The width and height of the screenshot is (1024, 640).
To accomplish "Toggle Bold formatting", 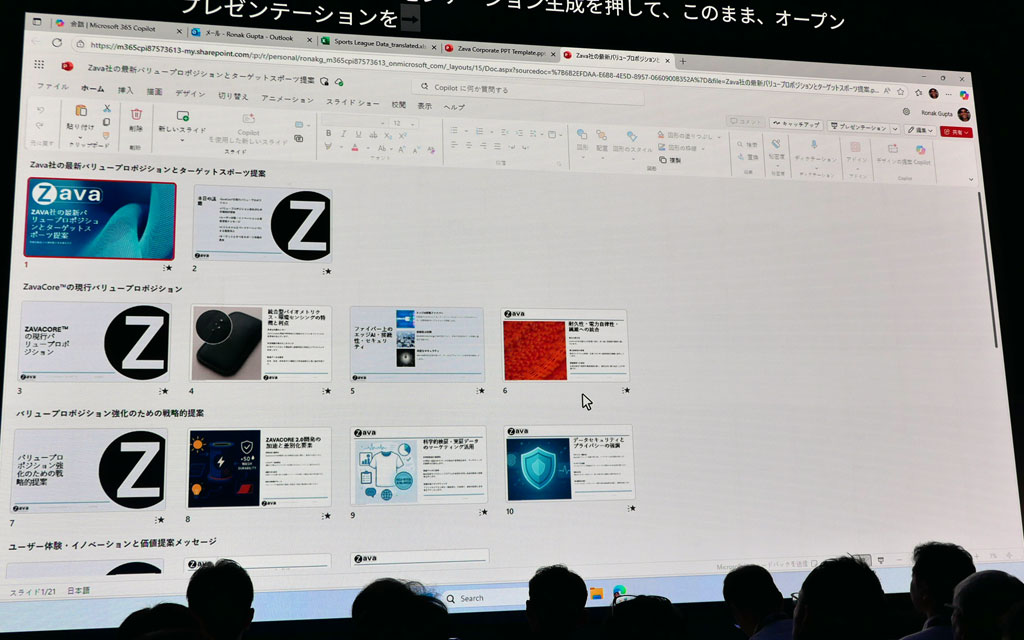I will [x=328, y=133].
